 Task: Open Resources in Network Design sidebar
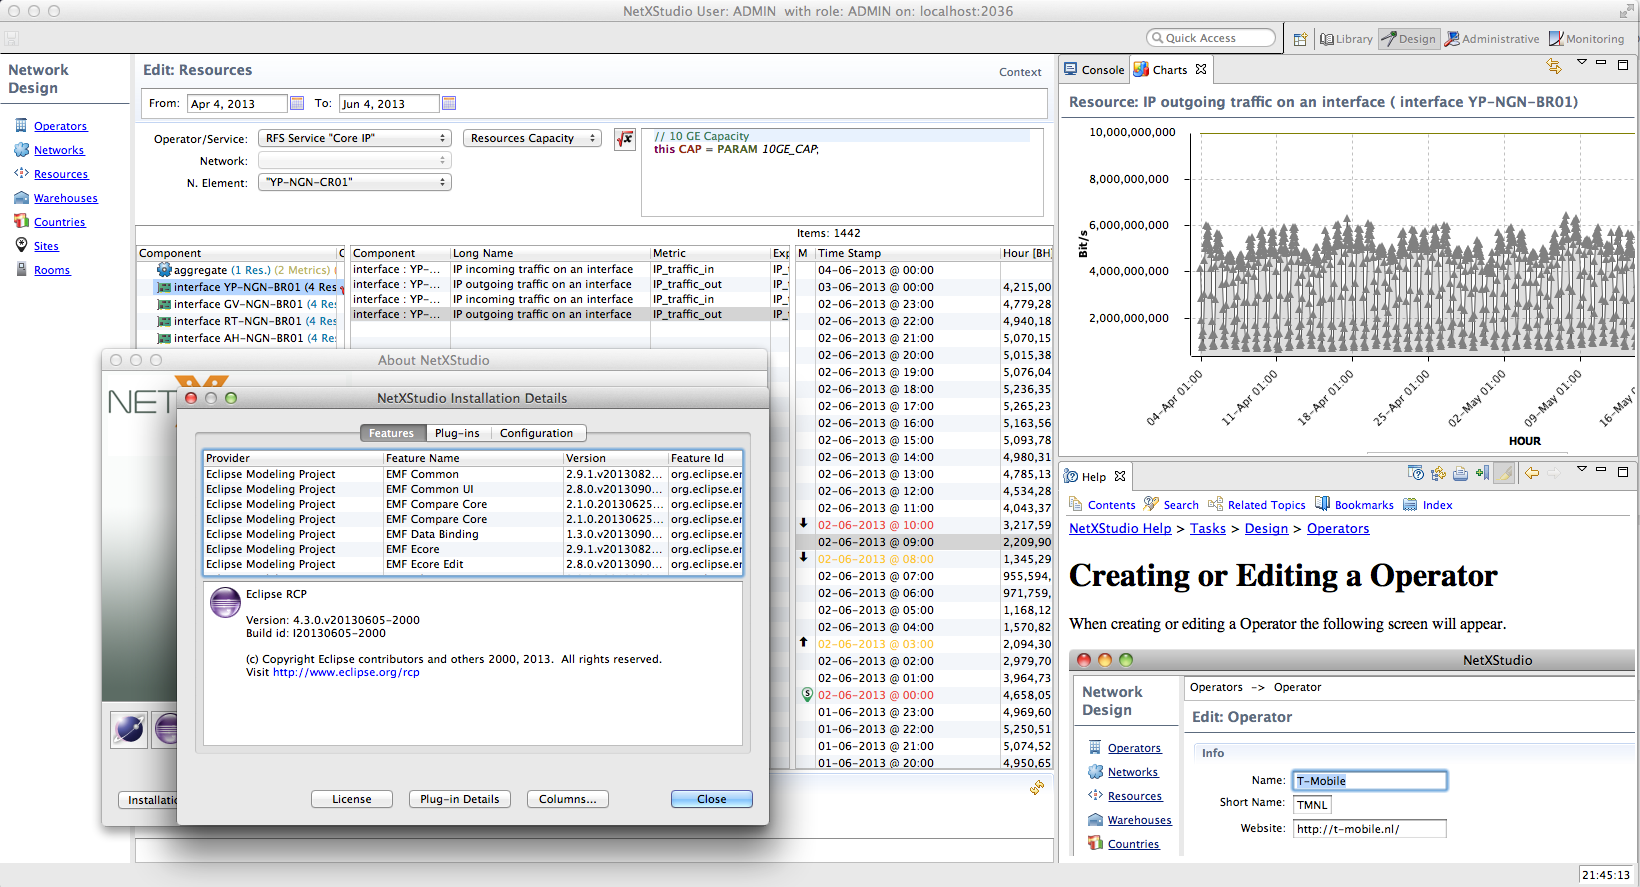point(61,174)
